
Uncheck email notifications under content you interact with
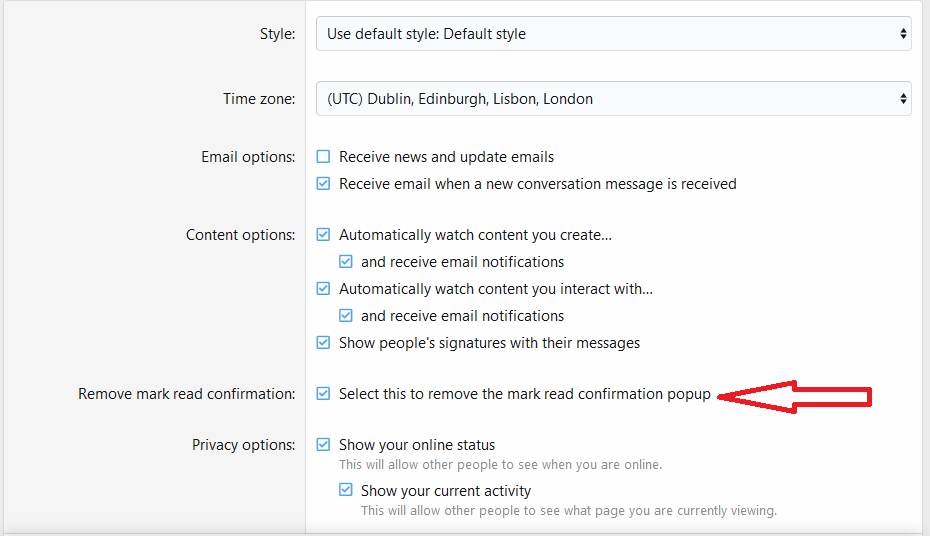coord(345,316)
